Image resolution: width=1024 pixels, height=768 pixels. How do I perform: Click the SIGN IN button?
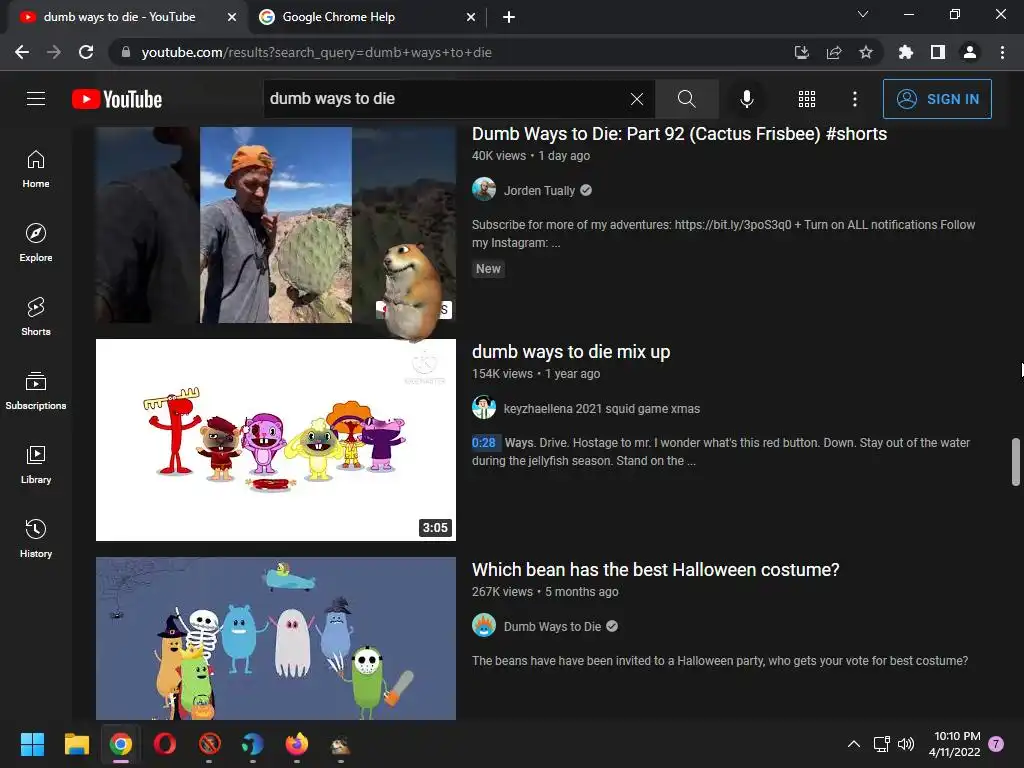pos(937,99)
